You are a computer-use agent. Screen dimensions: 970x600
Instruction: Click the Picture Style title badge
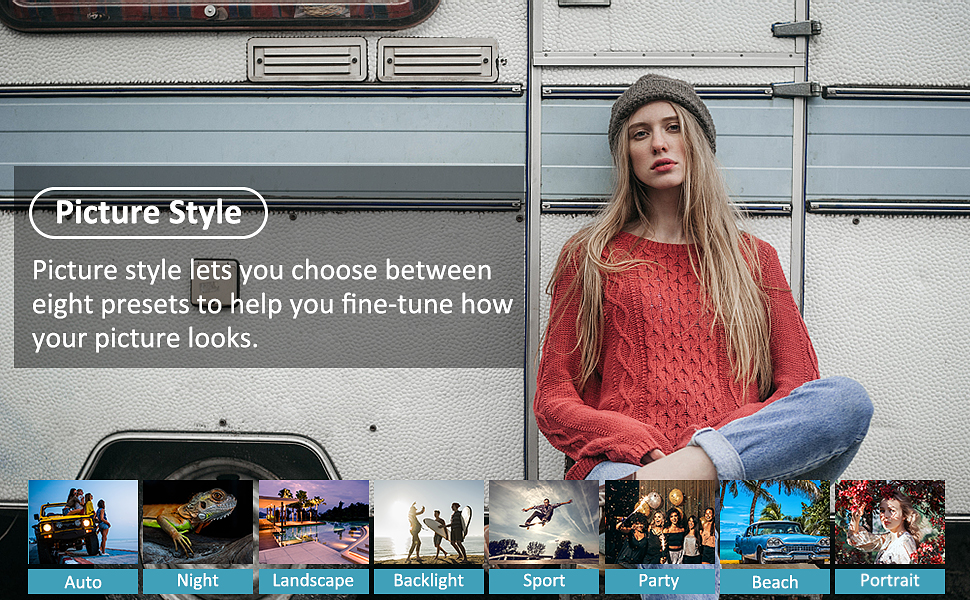point(148,213)
